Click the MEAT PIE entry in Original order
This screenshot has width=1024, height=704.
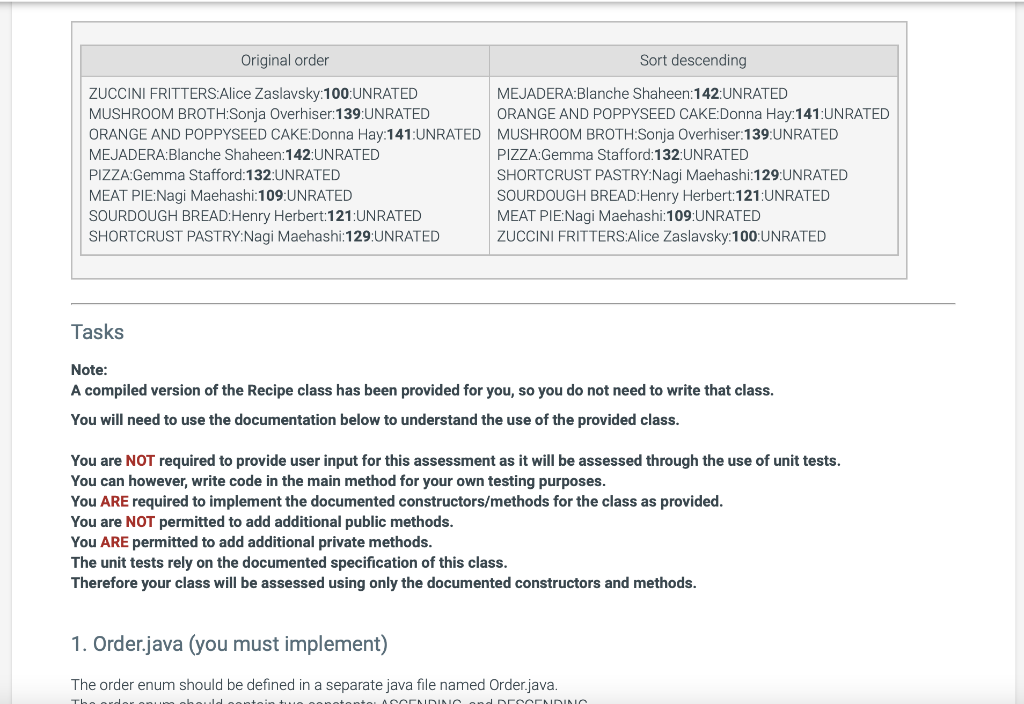coord(219,195)
